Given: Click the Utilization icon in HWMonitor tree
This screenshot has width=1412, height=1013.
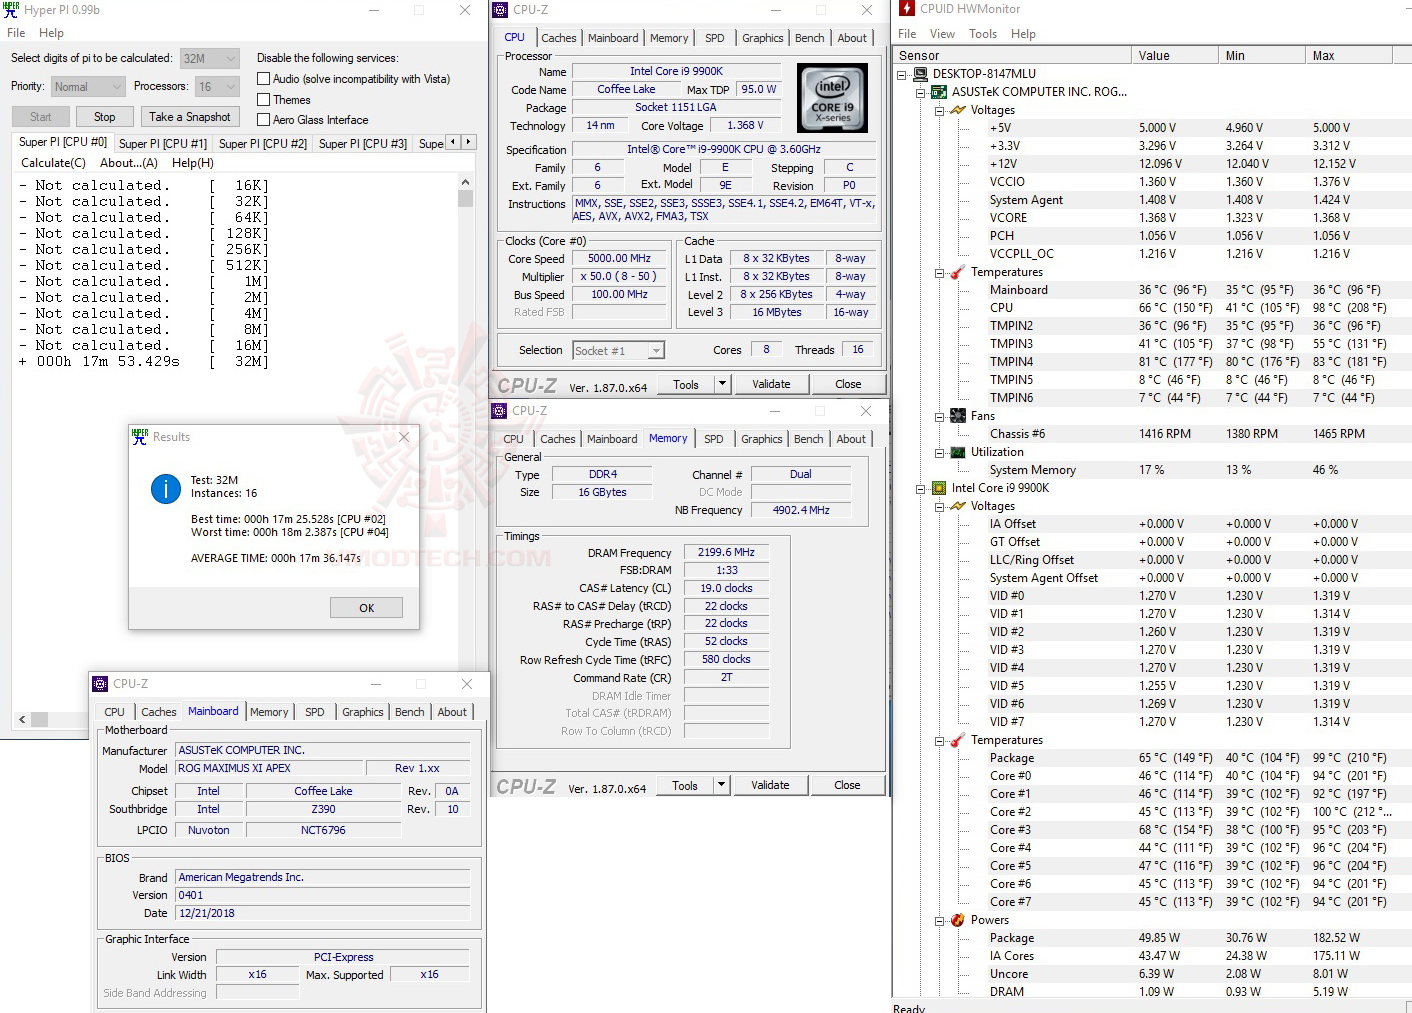Looking at the screenshot, I should point(958,452).
